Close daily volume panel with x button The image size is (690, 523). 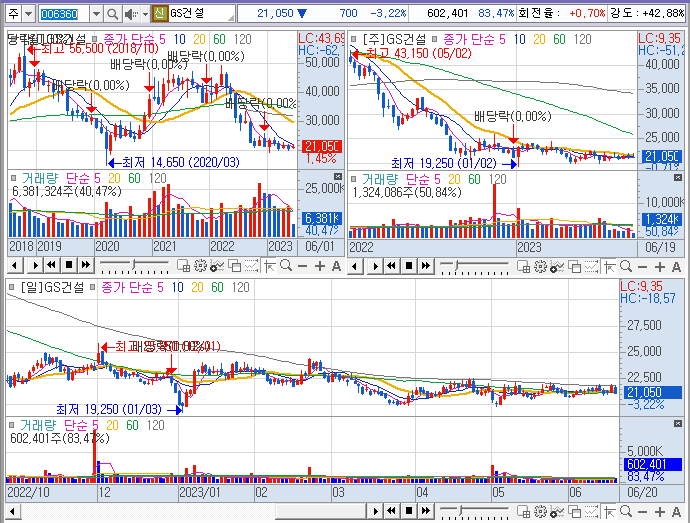click(678, 423)
